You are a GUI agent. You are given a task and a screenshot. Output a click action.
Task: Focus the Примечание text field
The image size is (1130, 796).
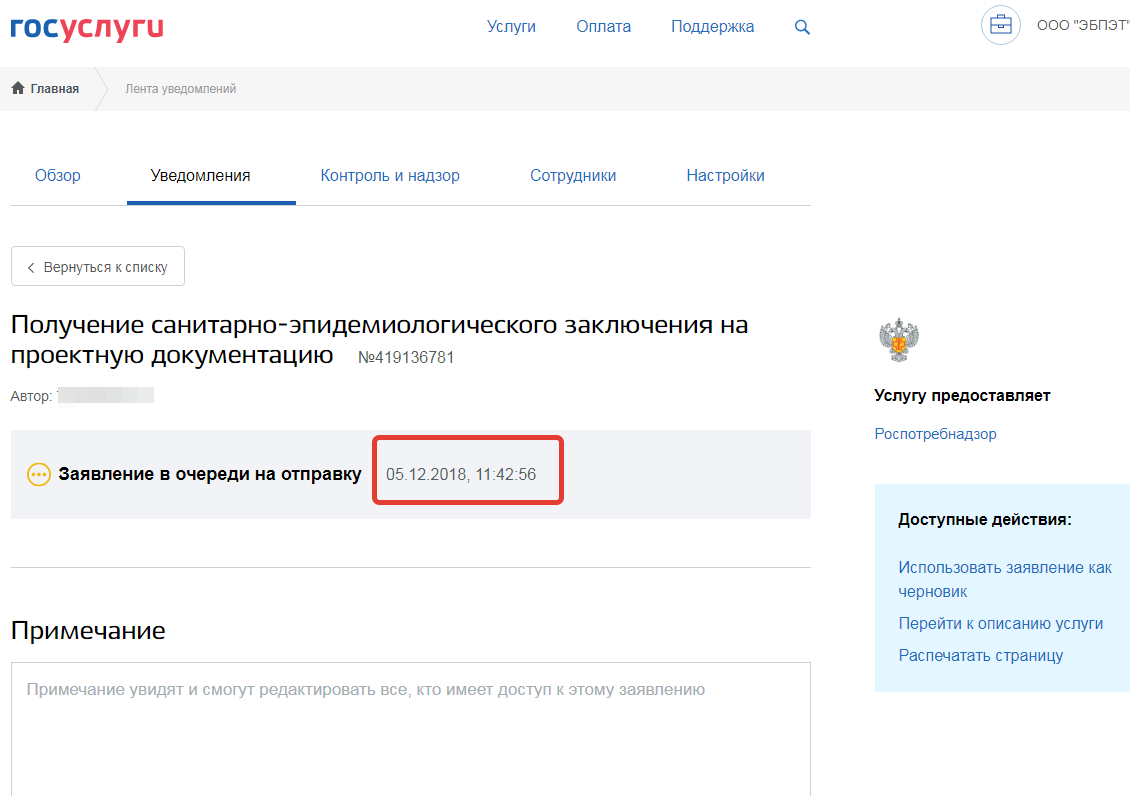coord(410,730)
